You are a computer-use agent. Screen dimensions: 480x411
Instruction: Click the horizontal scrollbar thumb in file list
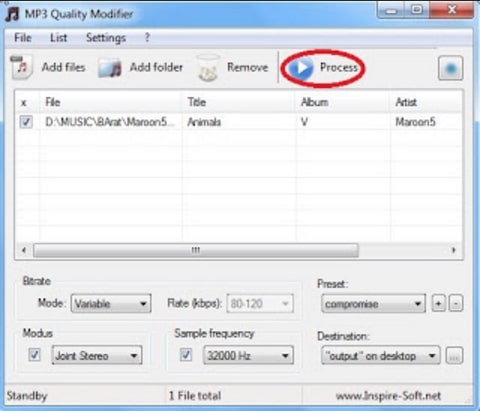[x=196, y=250]
